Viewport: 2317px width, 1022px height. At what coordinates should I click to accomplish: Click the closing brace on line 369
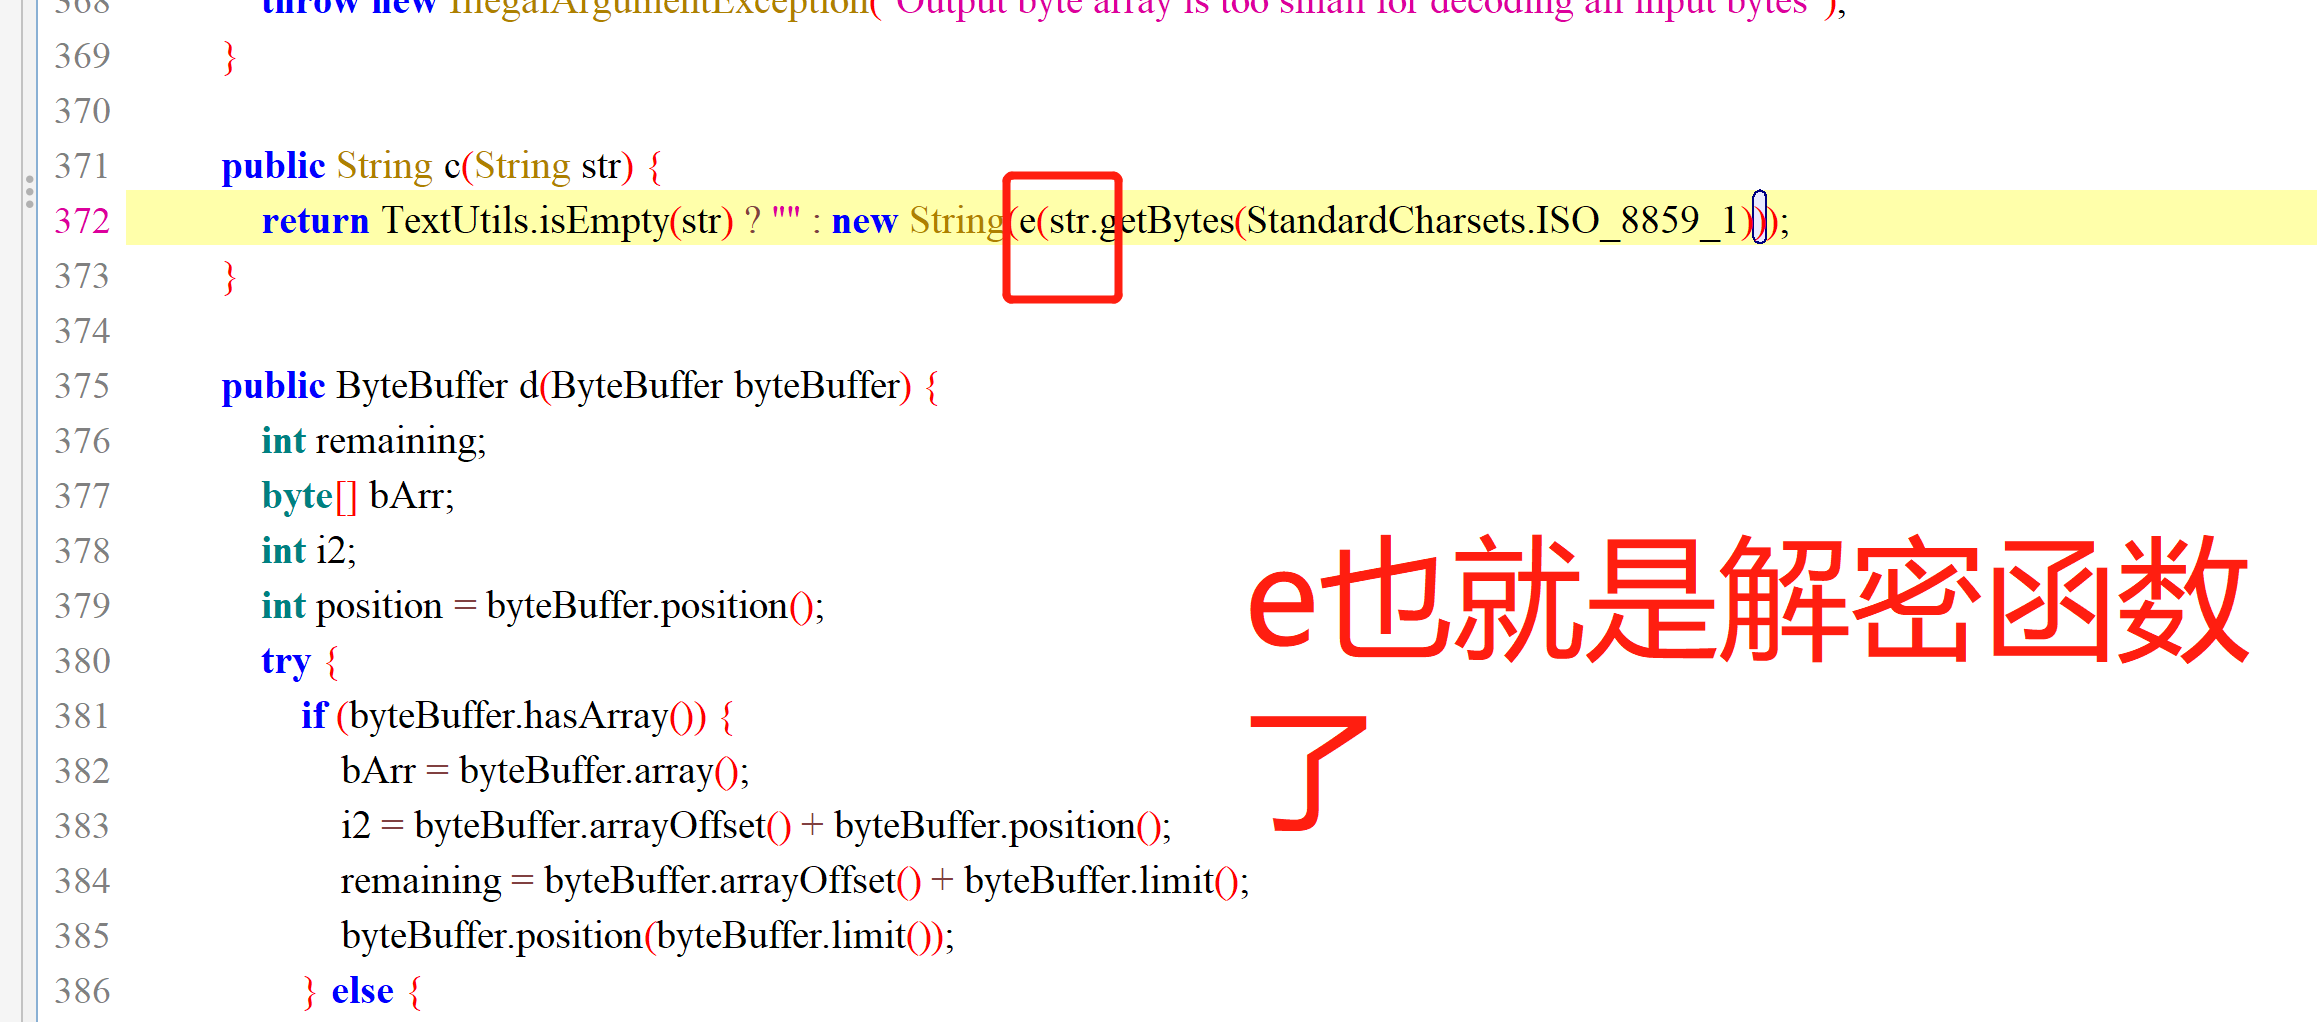pos(230,57)
